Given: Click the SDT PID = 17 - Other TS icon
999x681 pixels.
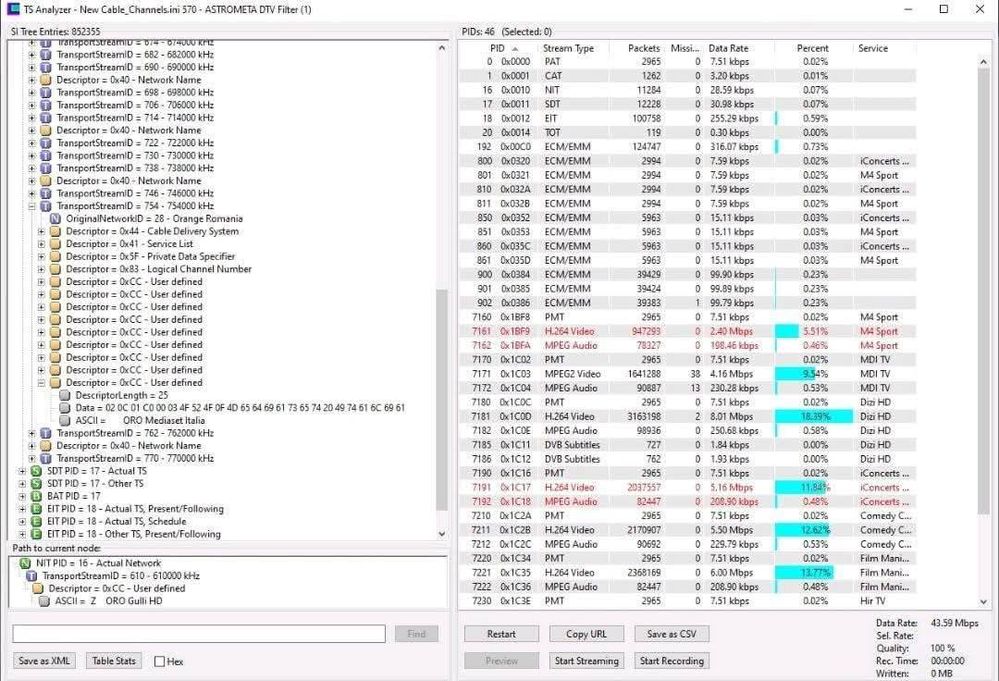Looking at the screenshot, I should (x=36, y=483).
